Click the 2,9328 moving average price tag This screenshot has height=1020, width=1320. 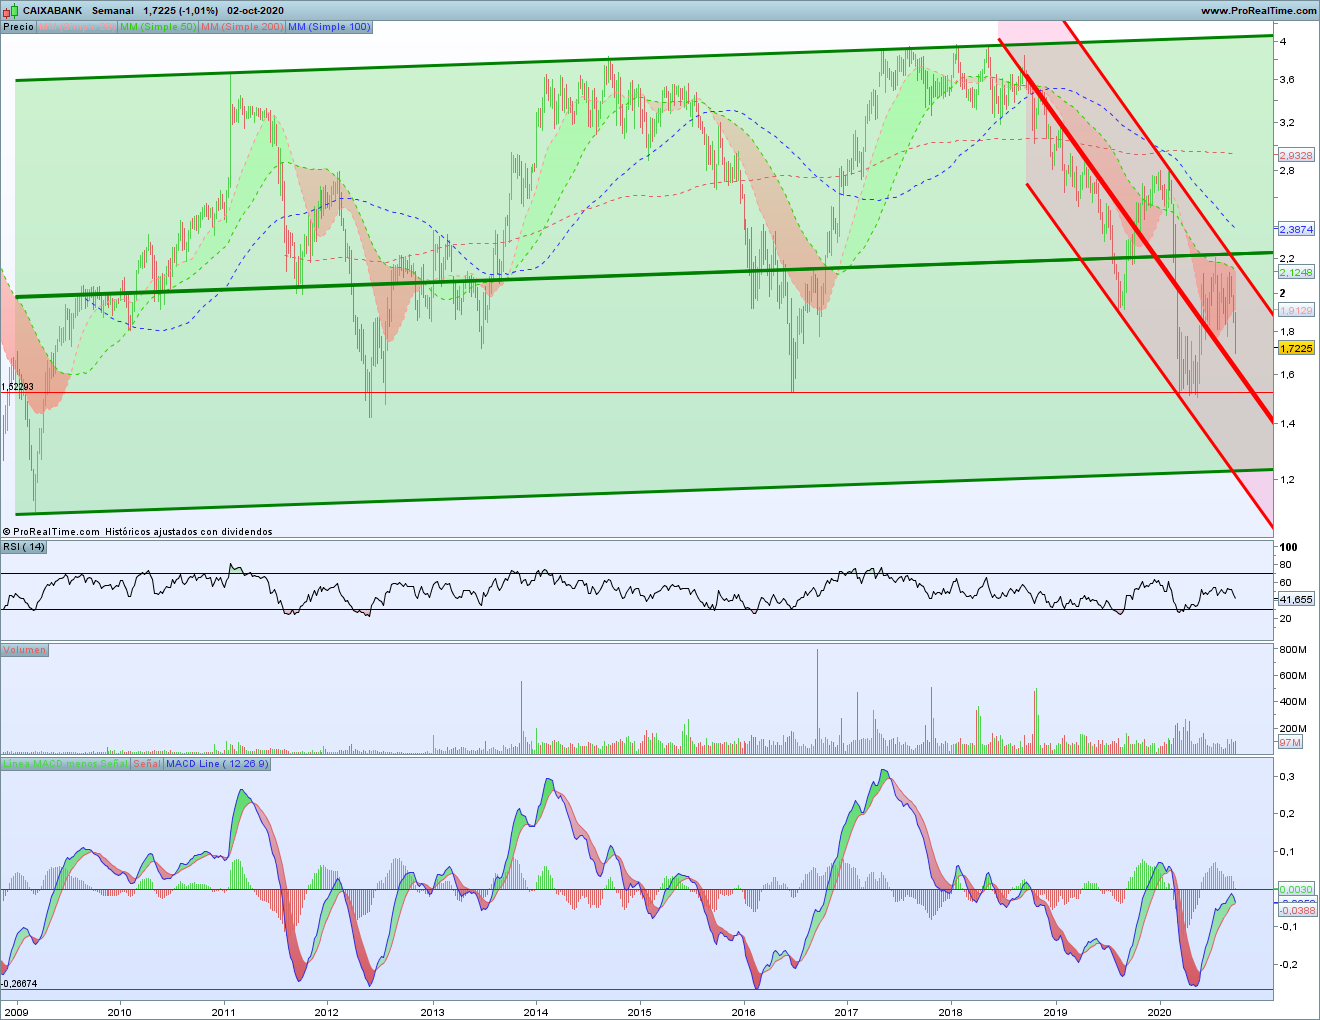tap(1296, 156)
